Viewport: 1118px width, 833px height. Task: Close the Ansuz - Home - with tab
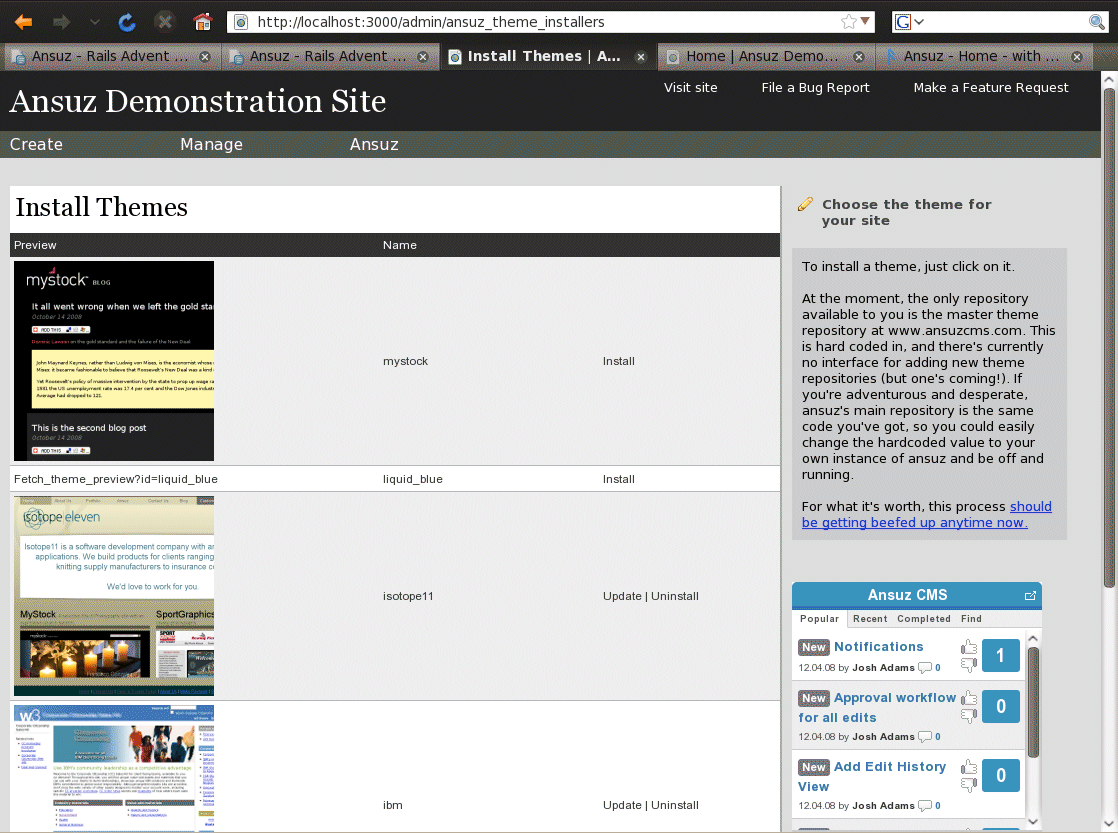click(x=1077, y=57)
